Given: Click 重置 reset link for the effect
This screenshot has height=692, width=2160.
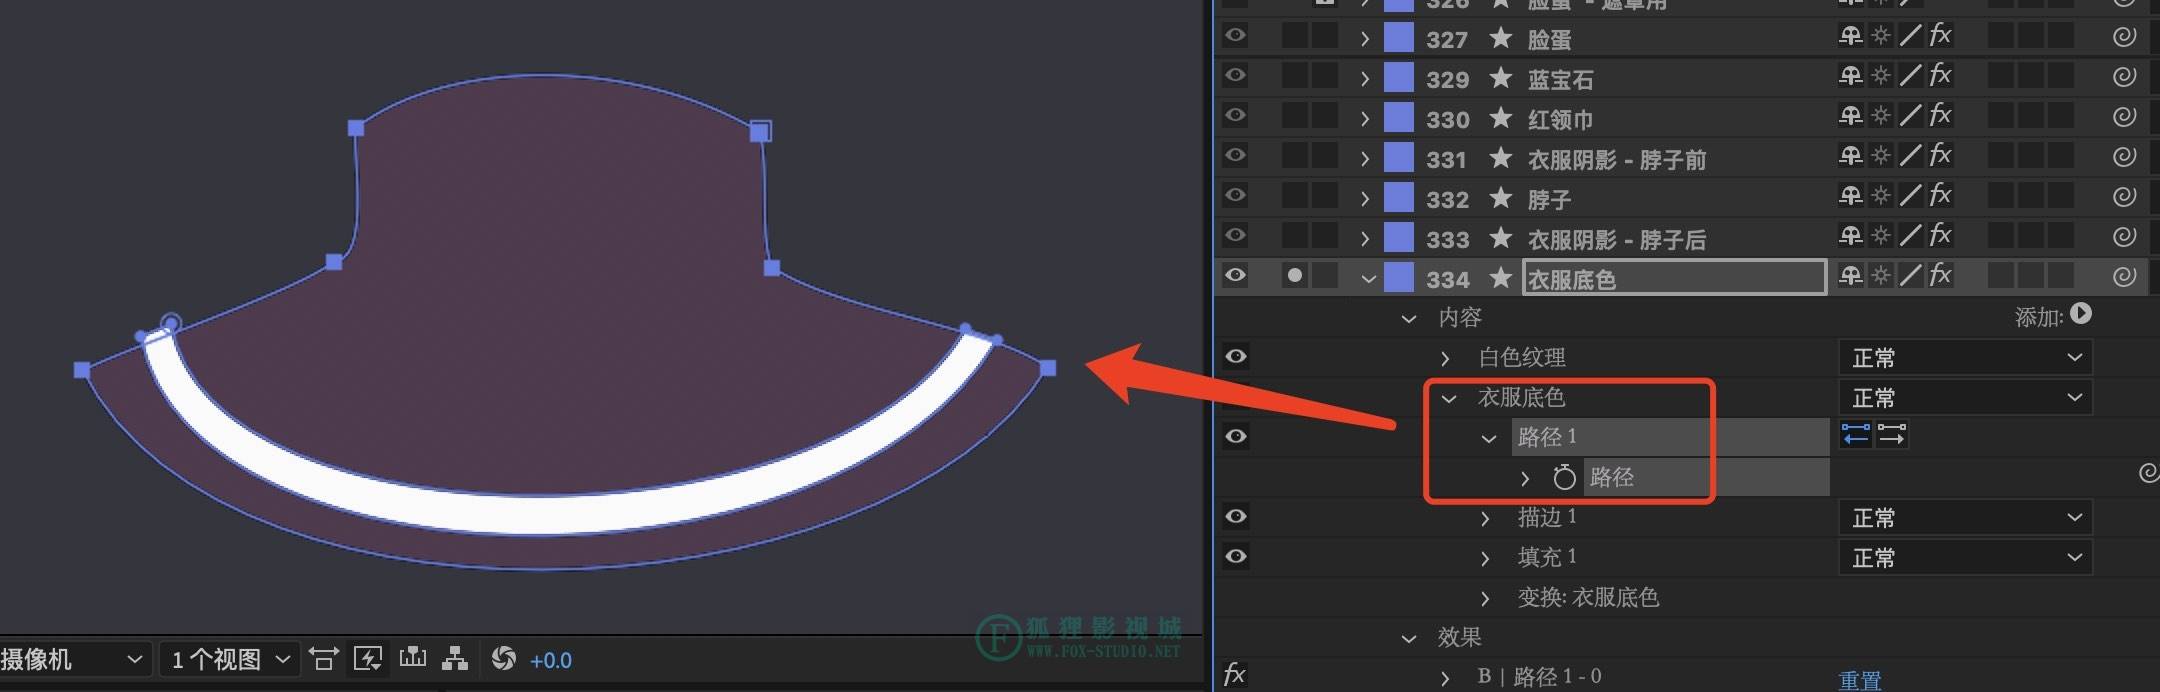Looking at the screenshot, I should 1860,680.
